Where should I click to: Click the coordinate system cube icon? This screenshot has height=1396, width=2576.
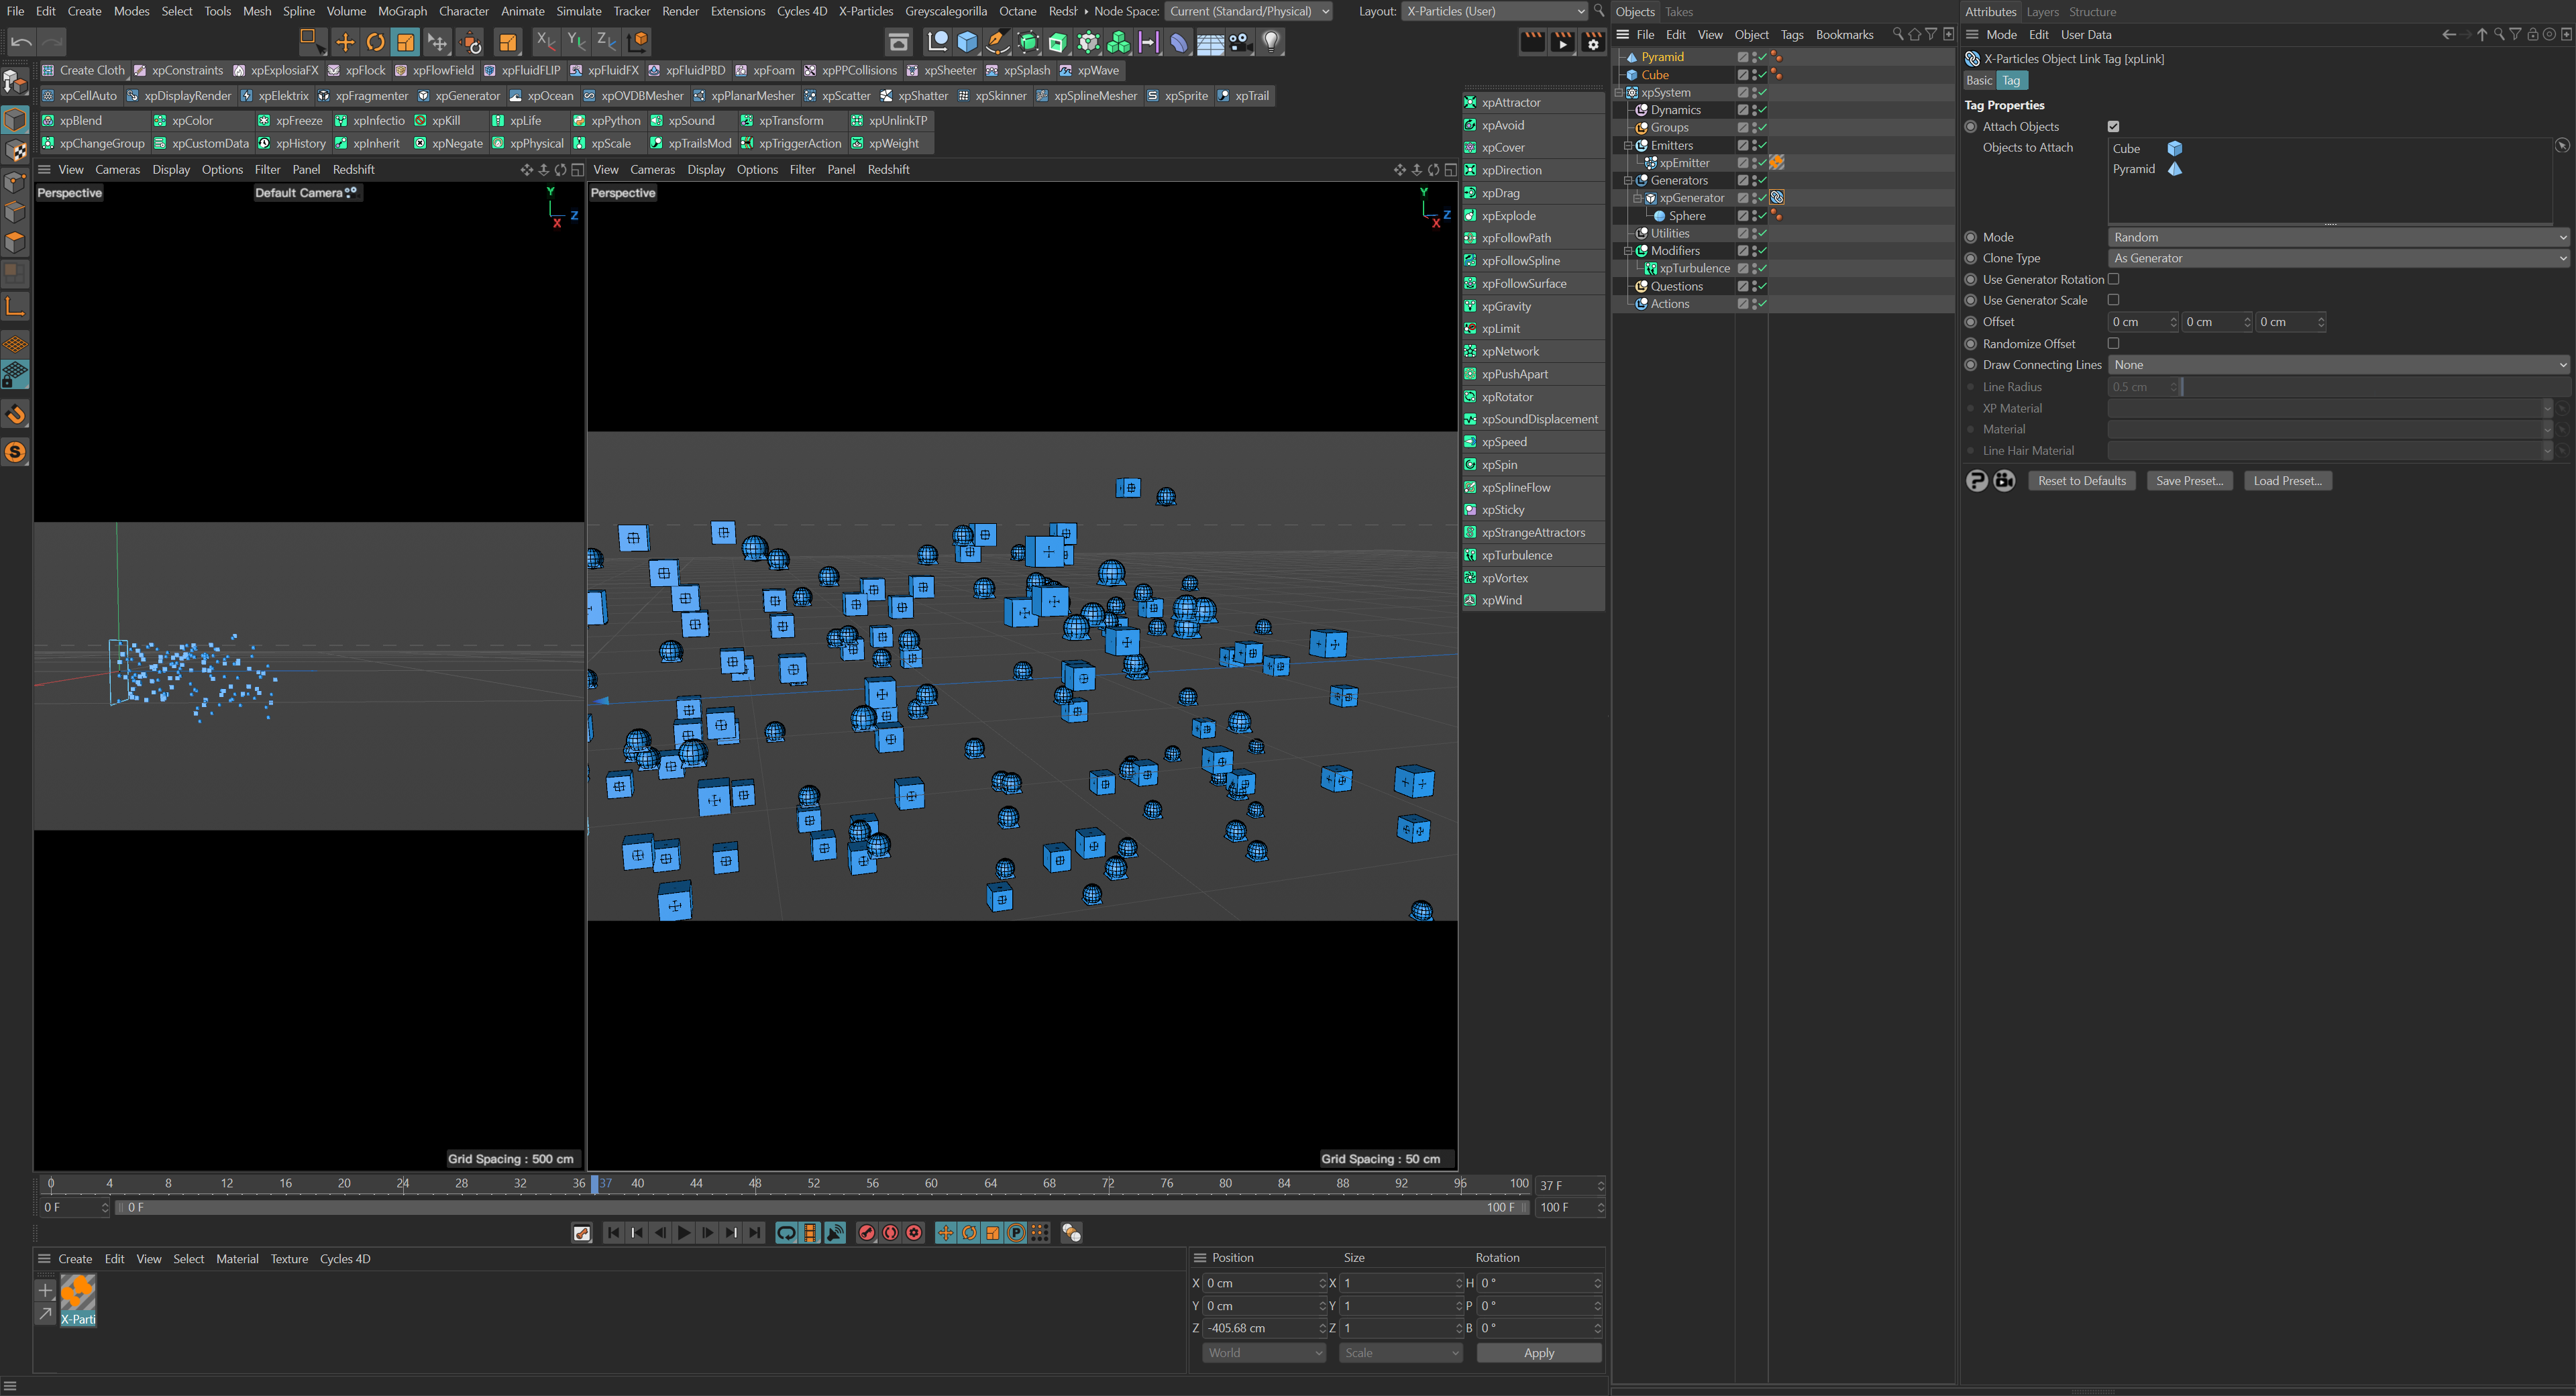pos(637,41)
